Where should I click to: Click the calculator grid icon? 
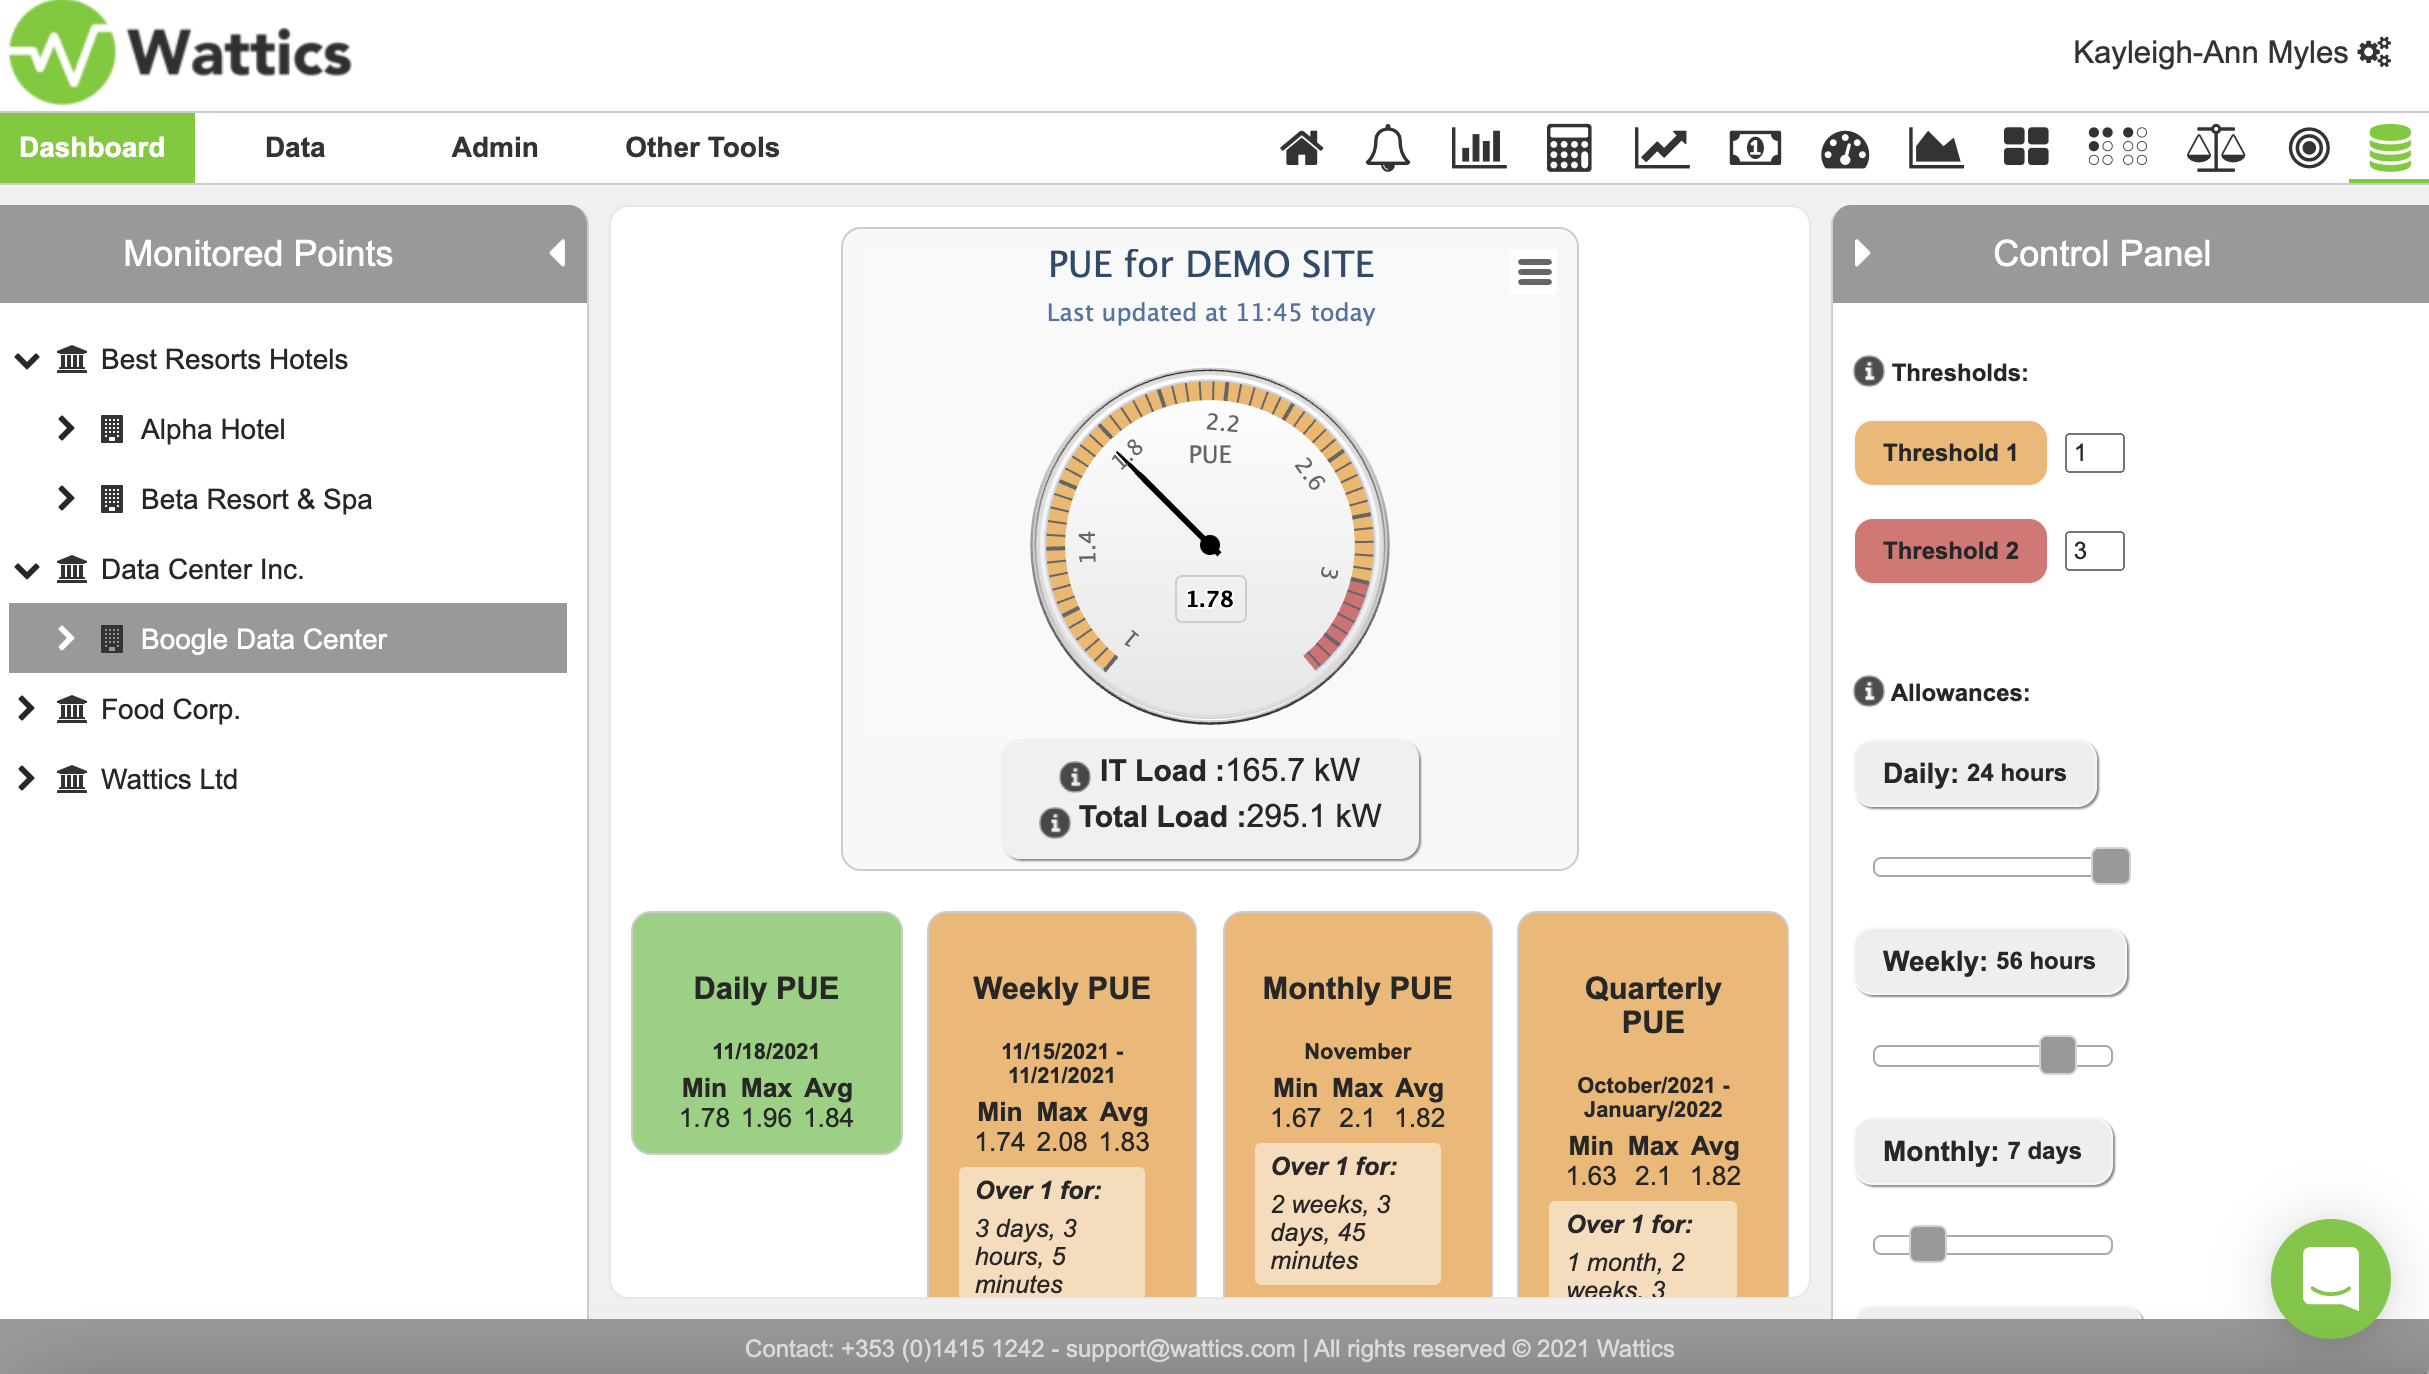pos(1568,148)
